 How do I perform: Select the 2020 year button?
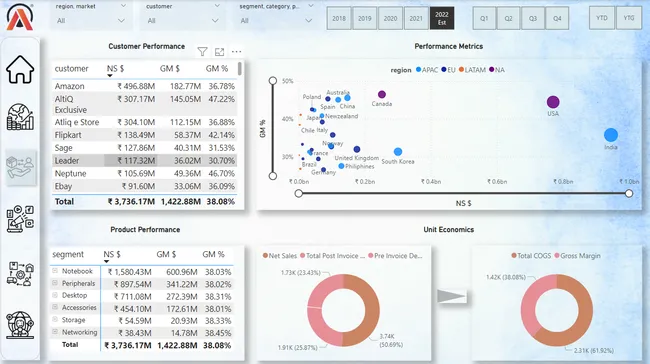390,18
